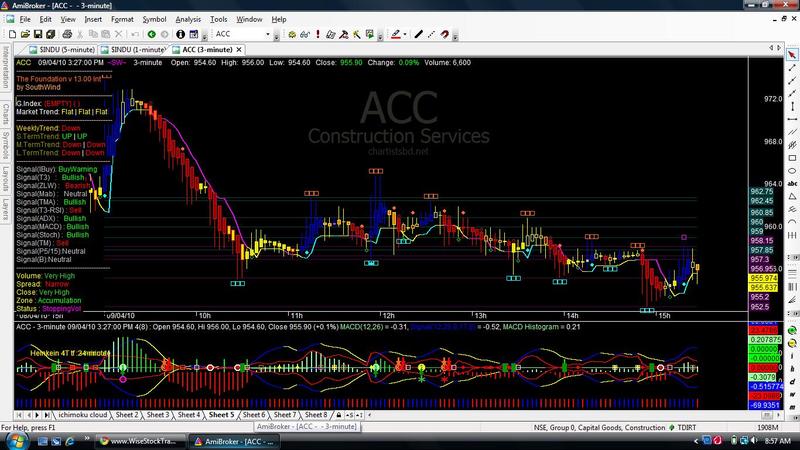Open the Symbols side panel tab
Screen dimensions: 800x450
click(6, 145)
